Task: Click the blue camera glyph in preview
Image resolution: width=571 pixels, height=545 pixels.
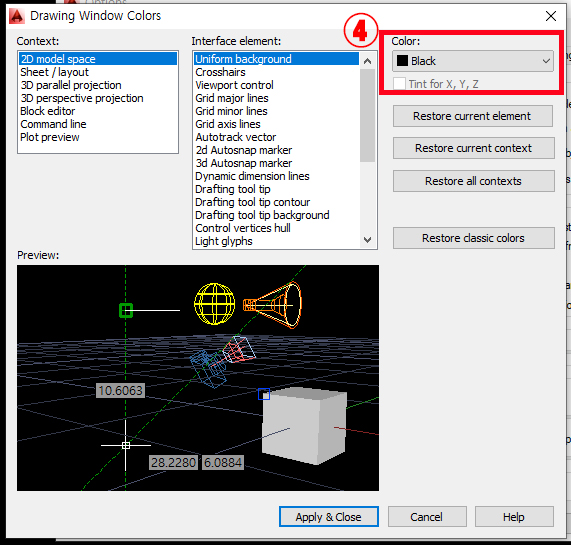Action: point(209,368)
